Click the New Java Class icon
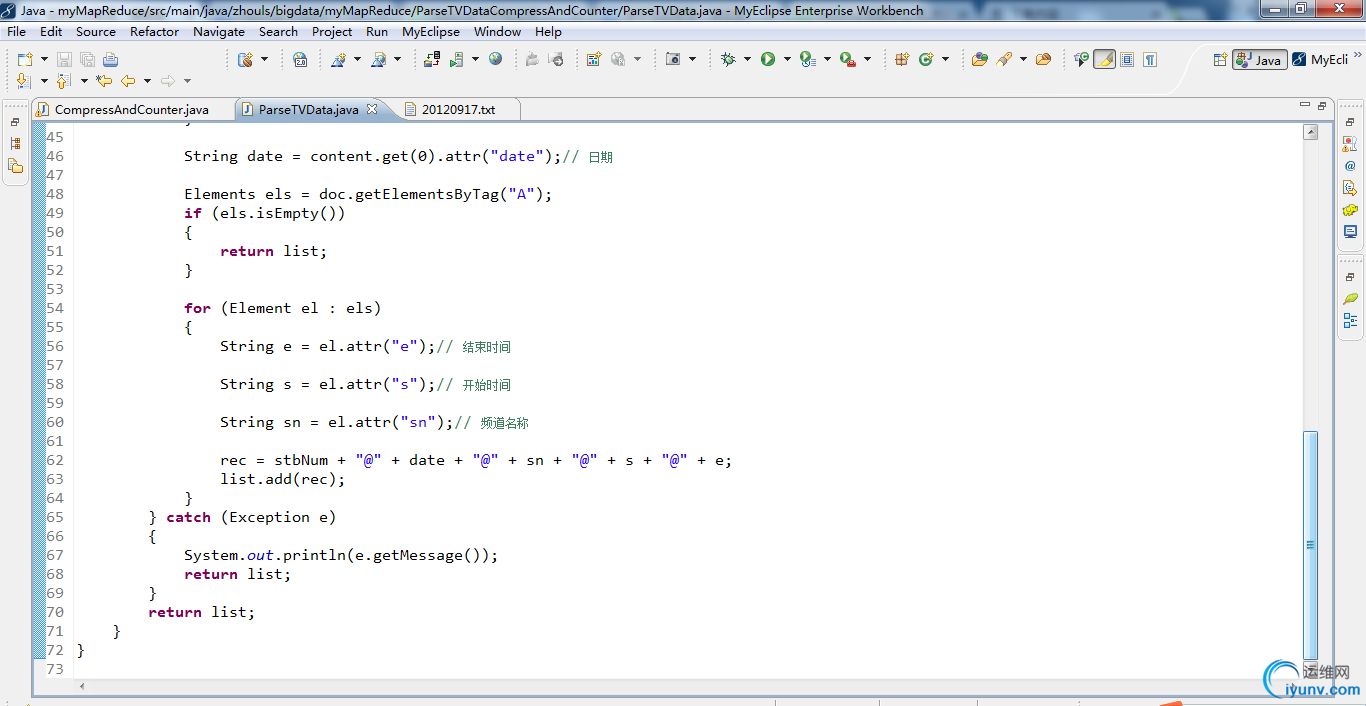 [926, 59]
